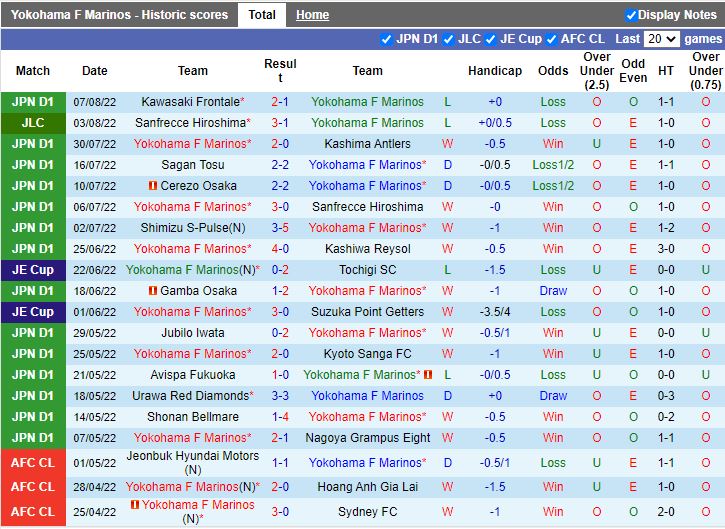725x529 pixels.
Task: Open the Urawa Red Diamonds team page
Action: [x=190, y=396]
